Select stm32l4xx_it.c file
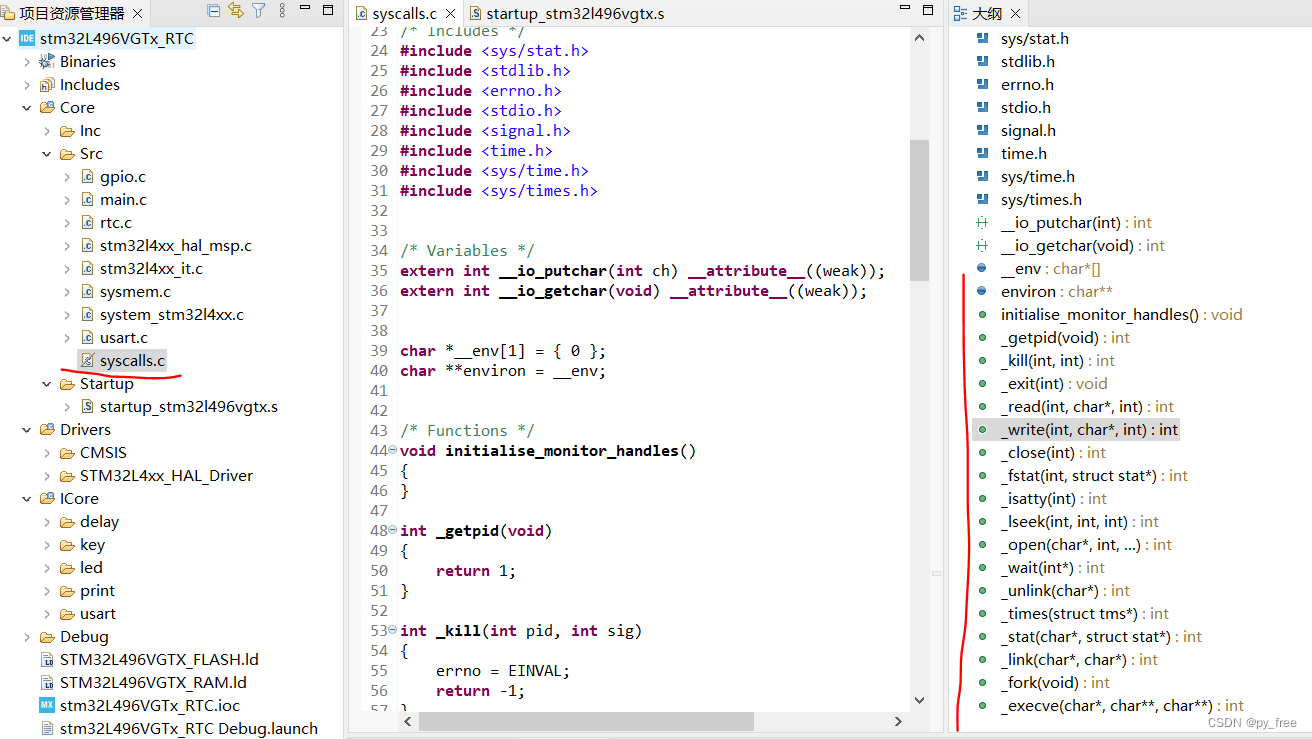 coord(151,269)
